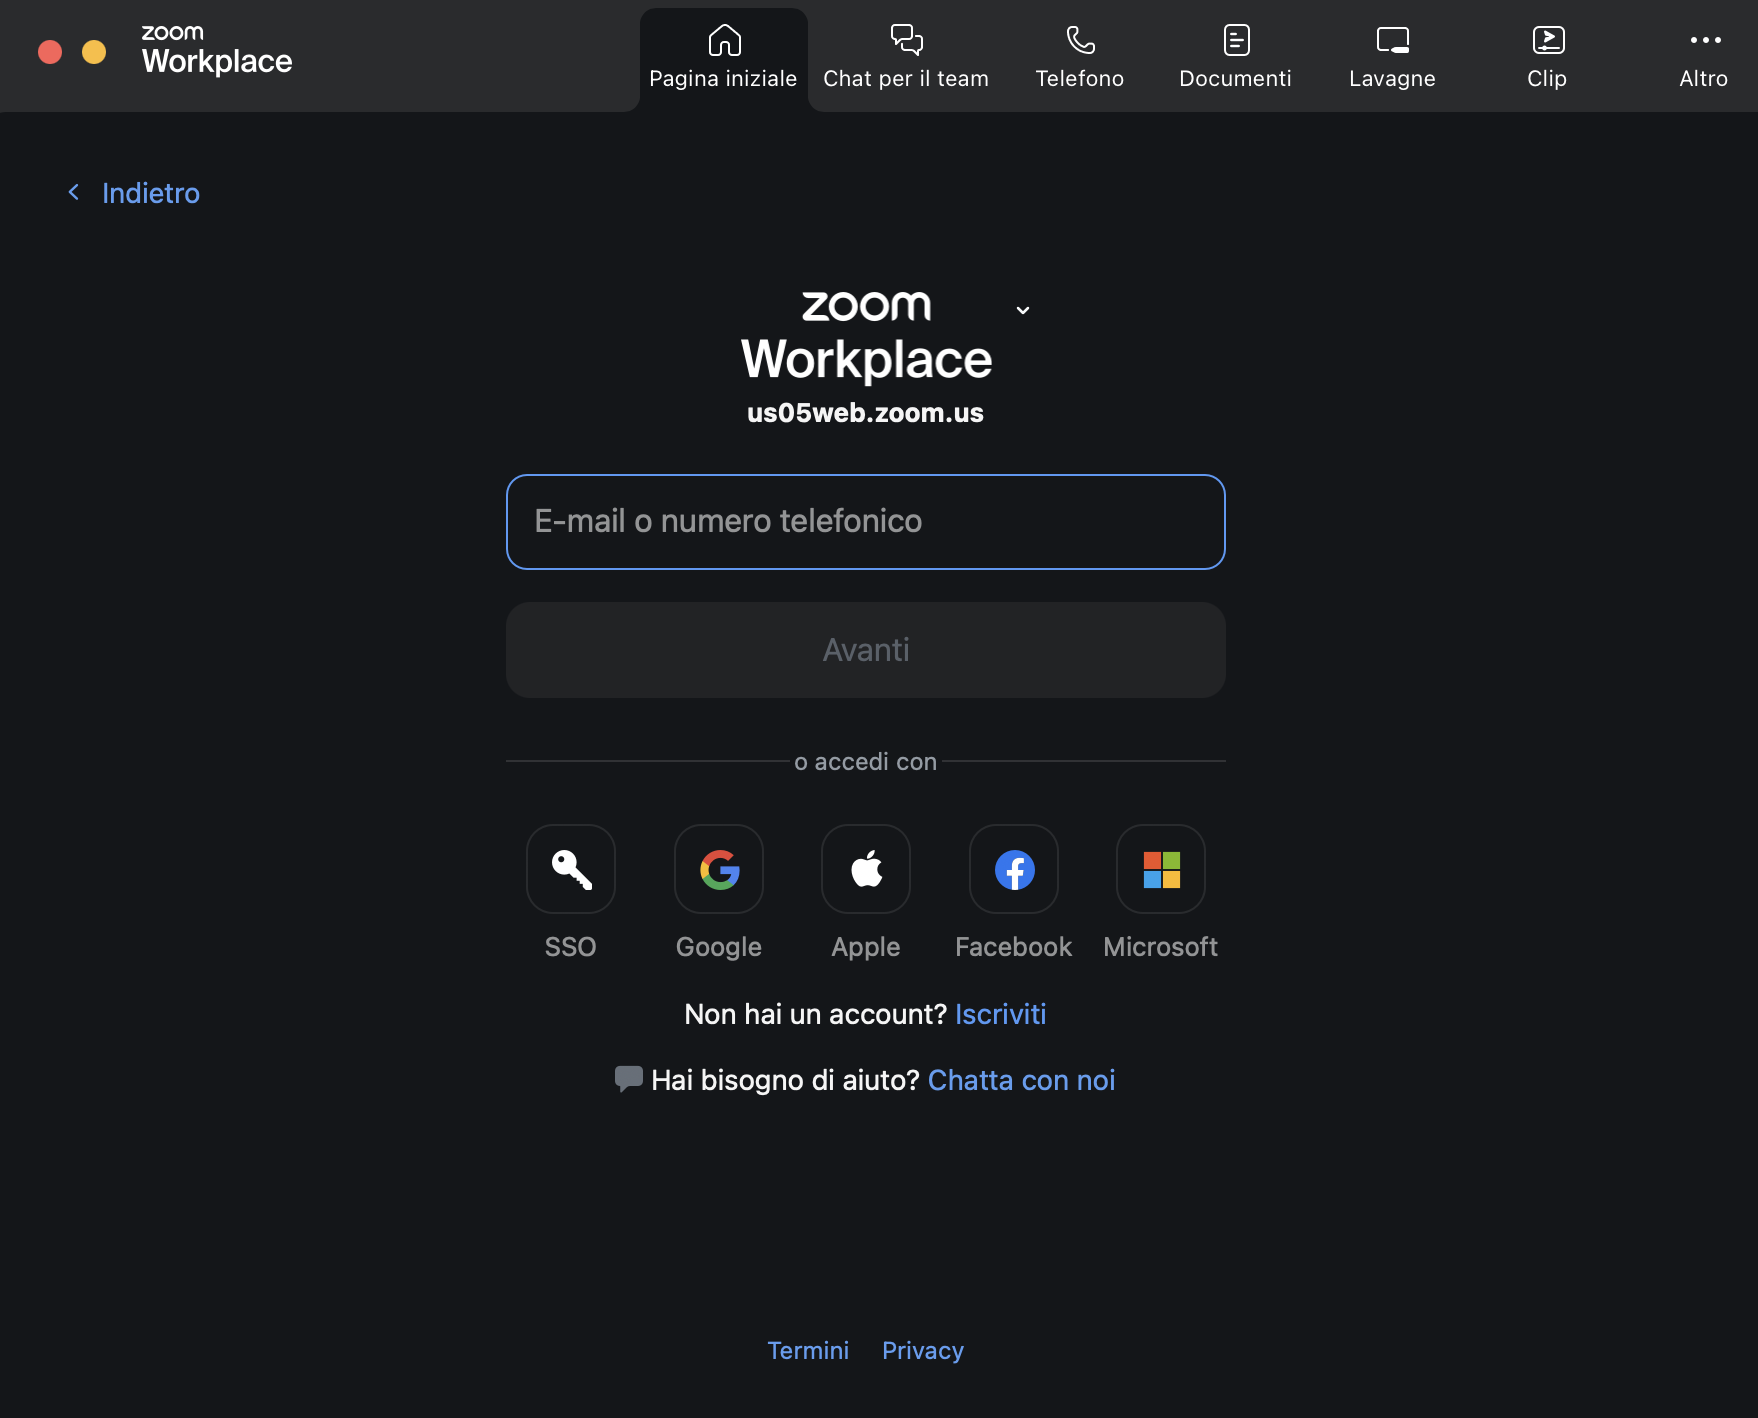Click the Chatta con noi help link

[1021, 1080]
